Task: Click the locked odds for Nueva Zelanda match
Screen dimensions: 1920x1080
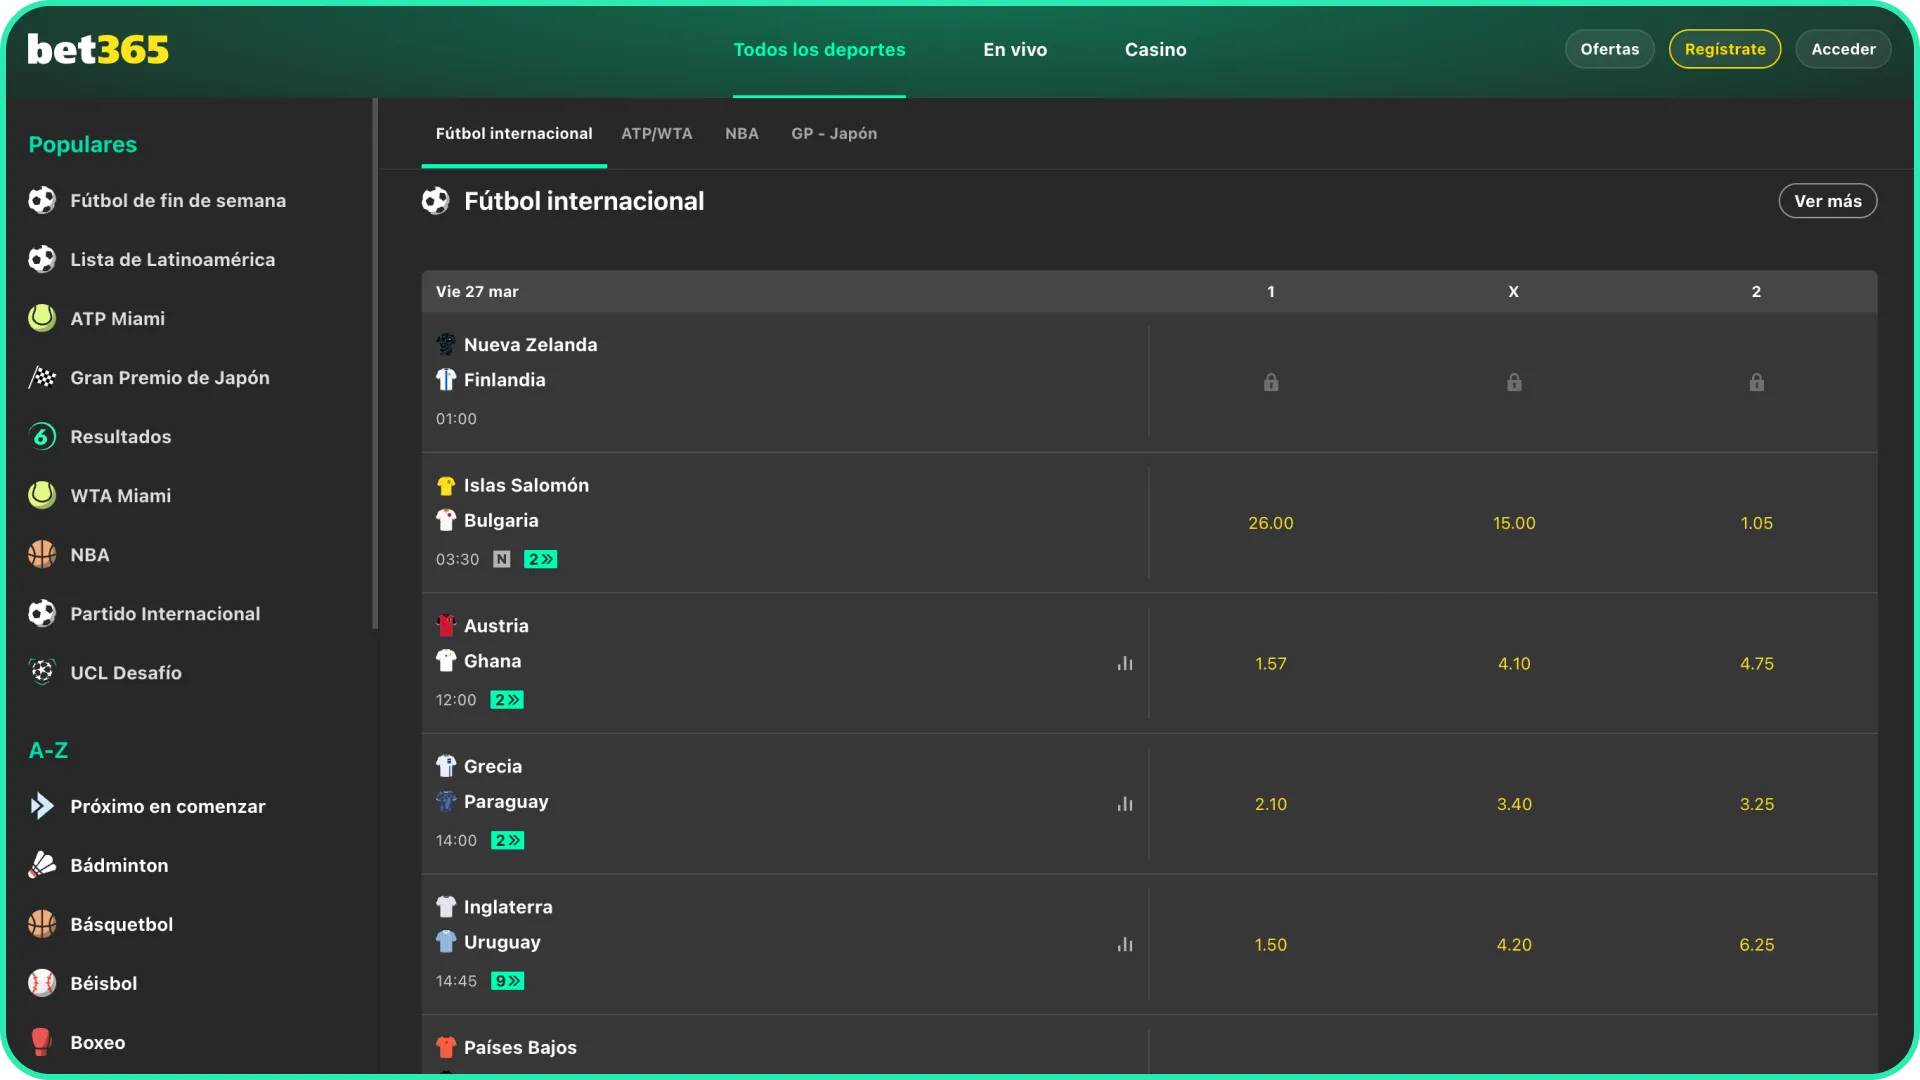Action: point(1271,382)
